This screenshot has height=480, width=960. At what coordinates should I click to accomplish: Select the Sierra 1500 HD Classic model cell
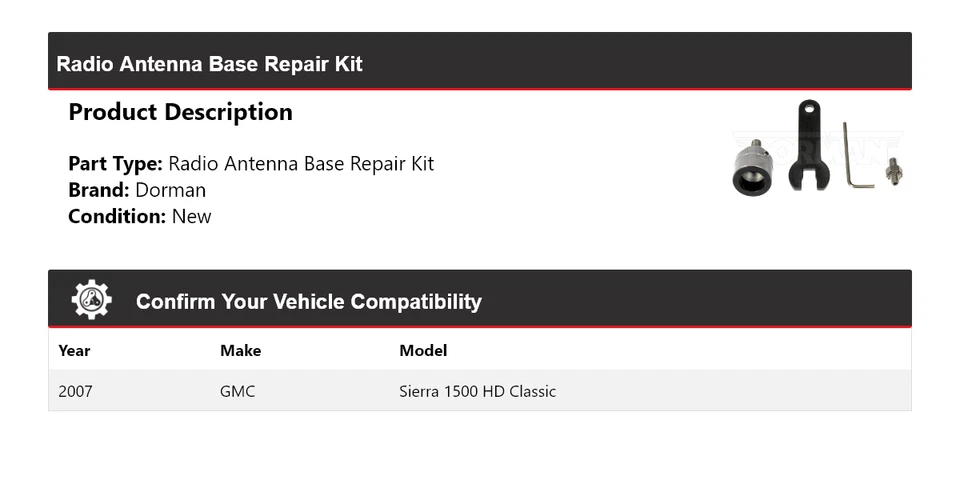point(477,391)
